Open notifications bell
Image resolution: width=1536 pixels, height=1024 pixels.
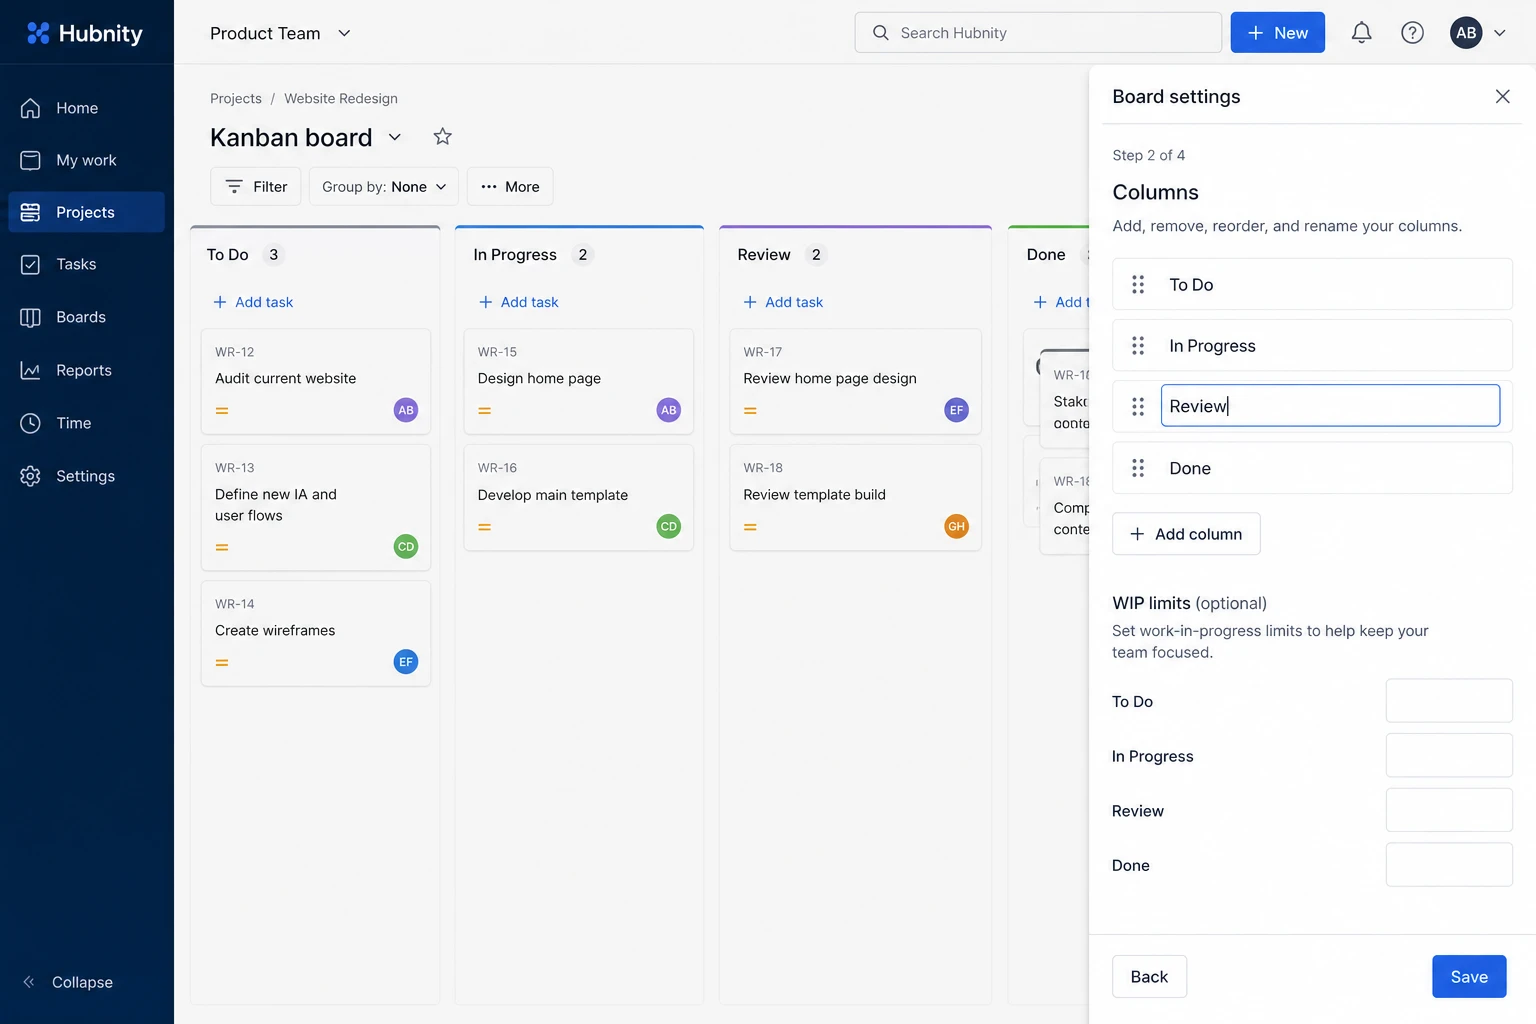(1361, 33)
